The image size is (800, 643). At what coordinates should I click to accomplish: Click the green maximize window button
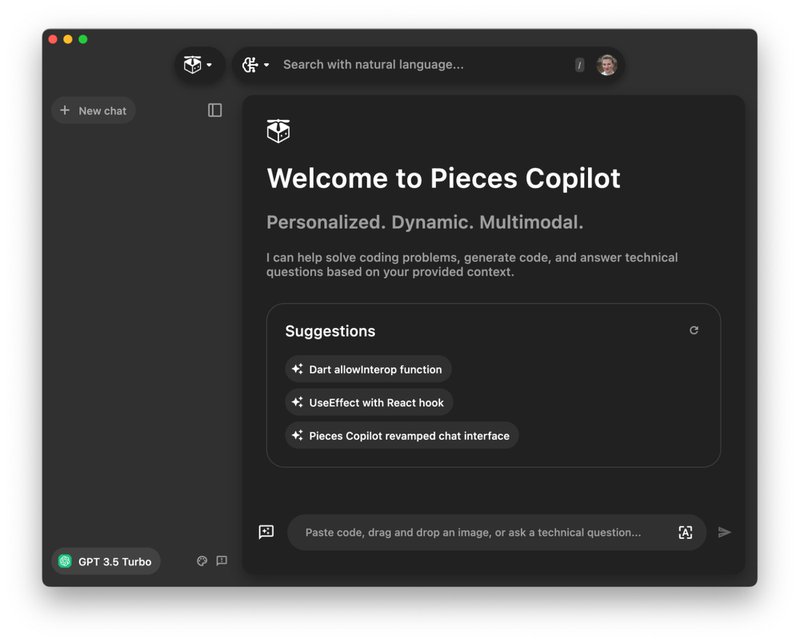[x=83, y=39]
